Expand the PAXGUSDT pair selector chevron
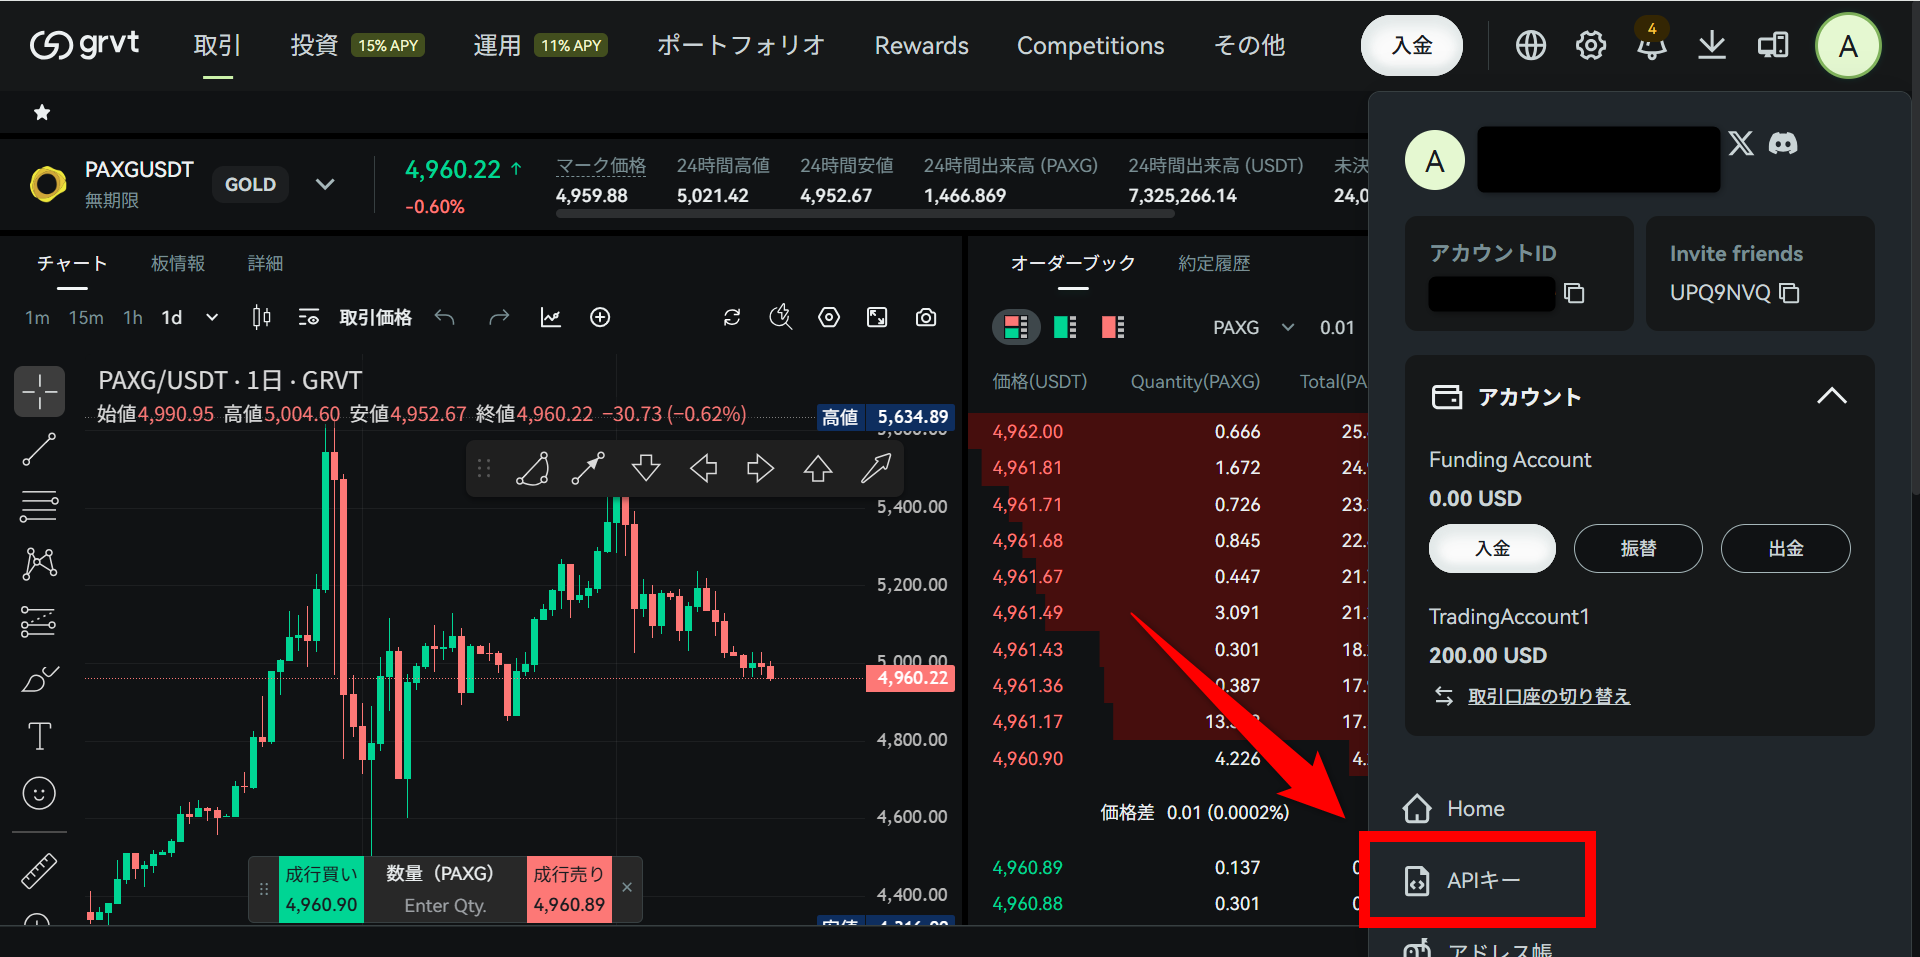Screen dimensions: 1920x957 point(325,184)
